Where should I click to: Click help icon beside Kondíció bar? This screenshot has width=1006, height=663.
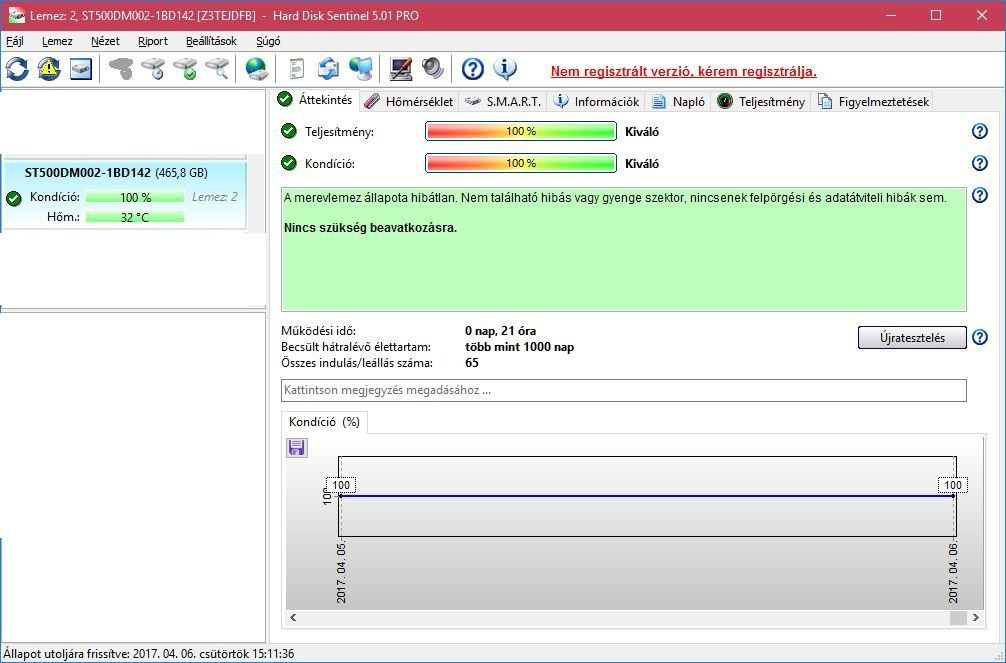980,163
